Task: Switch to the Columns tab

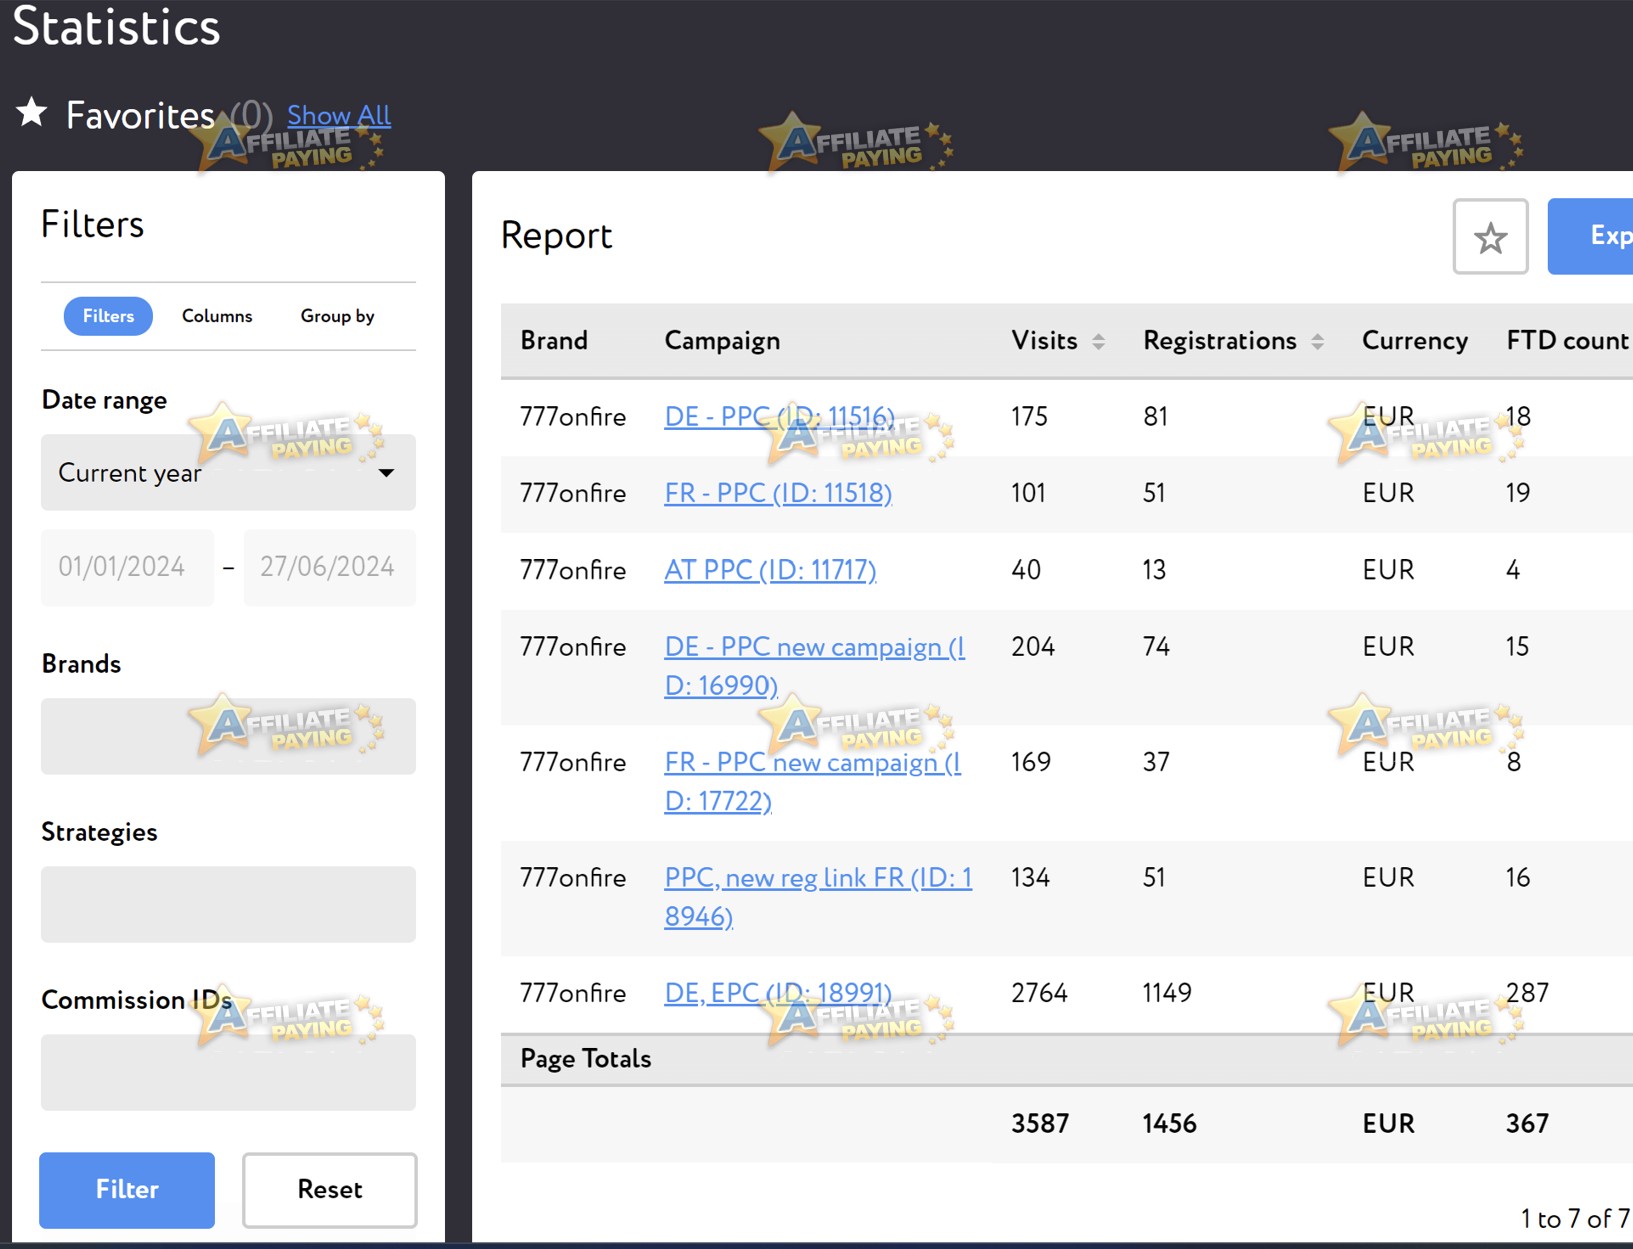Action: (217, 316)
